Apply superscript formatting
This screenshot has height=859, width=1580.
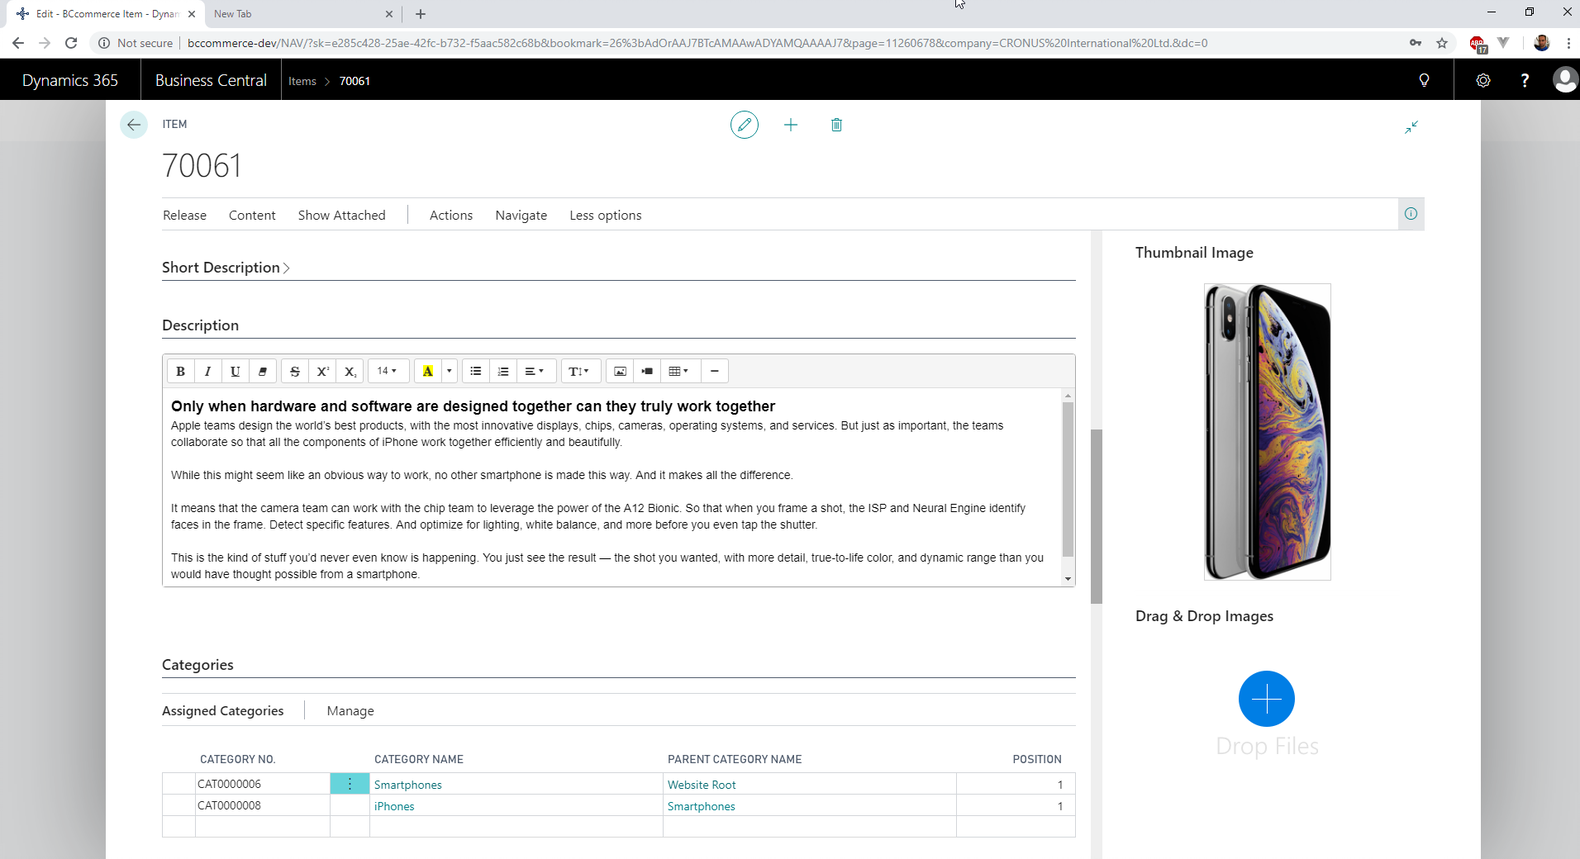pyautogui.click(x=323, y=371)
